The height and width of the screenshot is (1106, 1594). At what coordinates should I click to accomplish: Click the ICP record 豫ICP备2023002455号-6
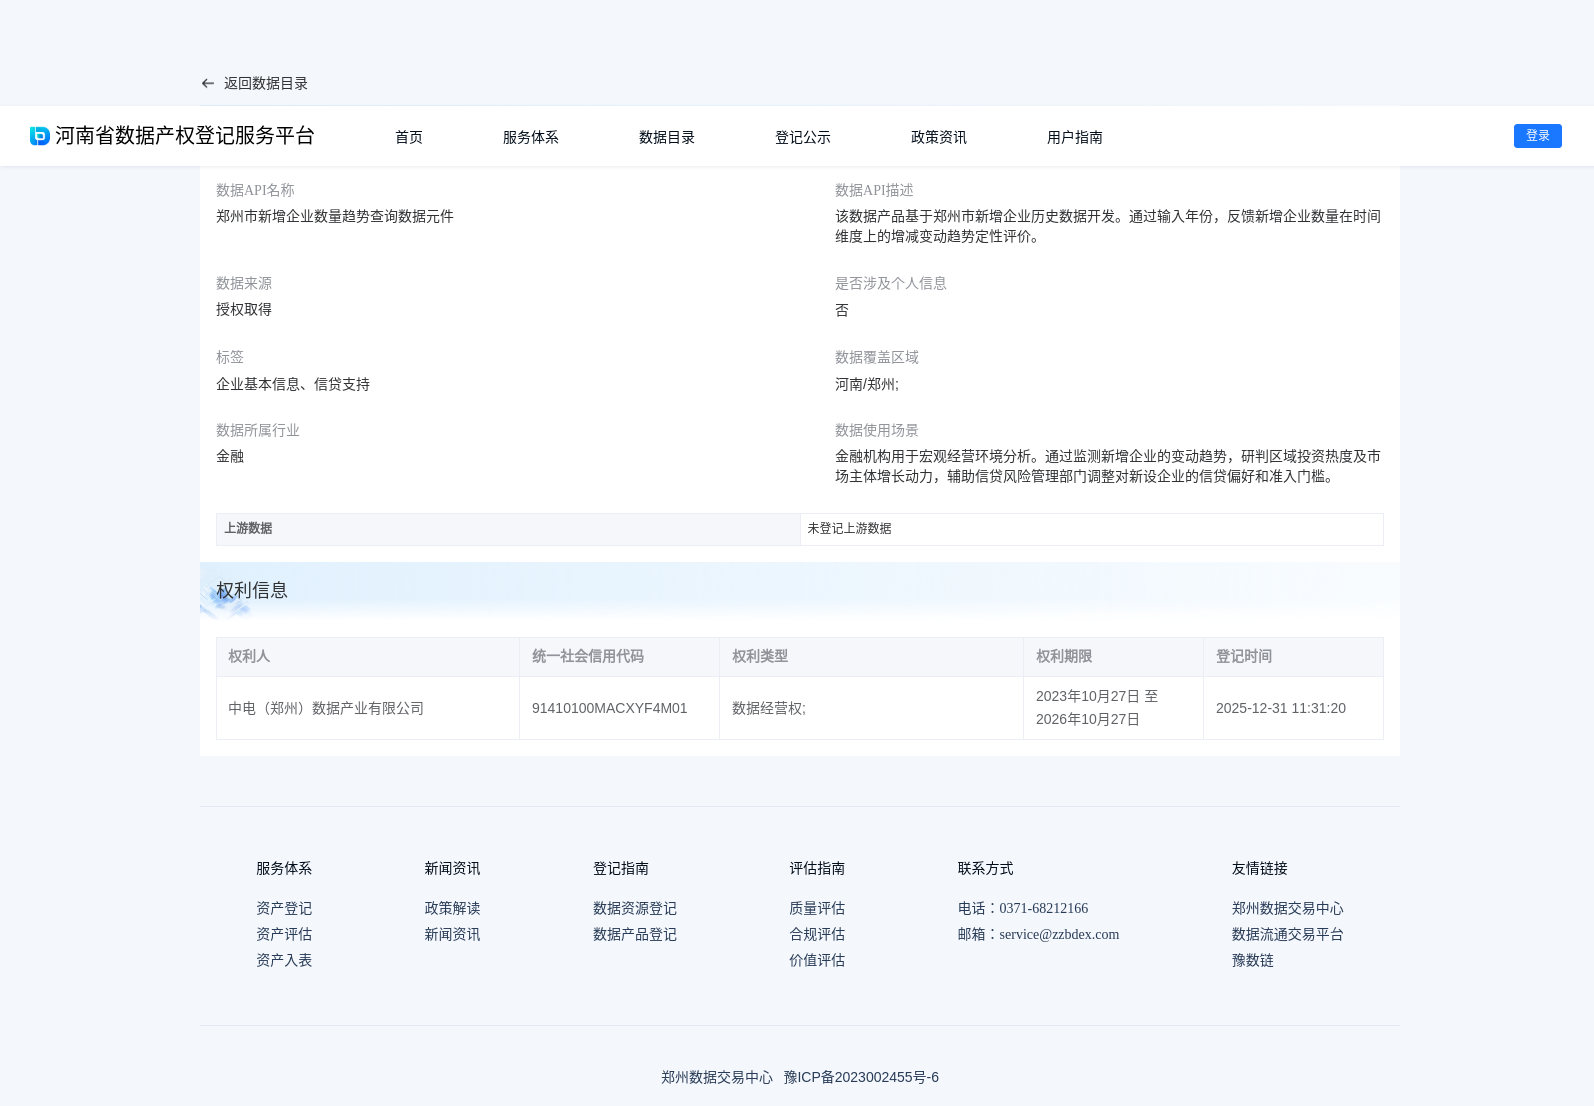point(861,1077)
